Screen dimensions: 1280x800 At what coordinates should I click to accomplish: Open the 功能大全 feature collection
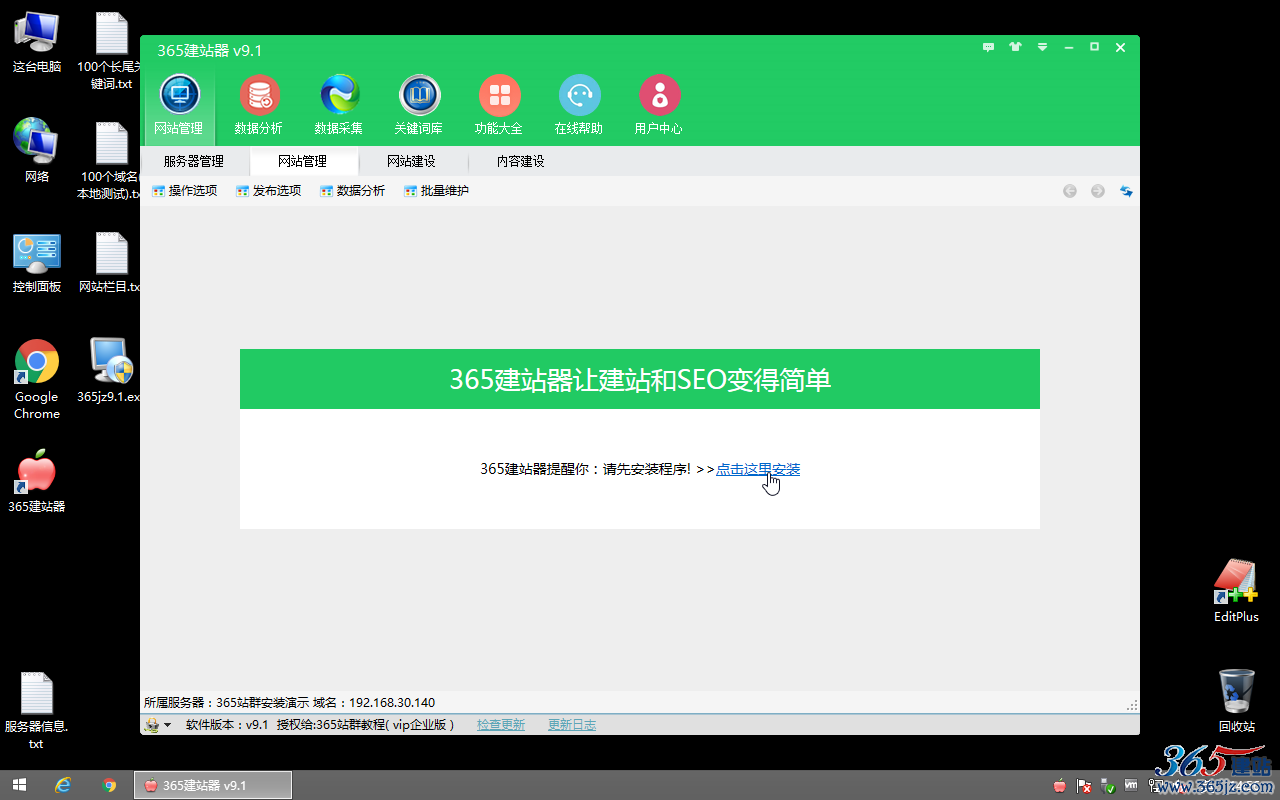coord(499,105)
